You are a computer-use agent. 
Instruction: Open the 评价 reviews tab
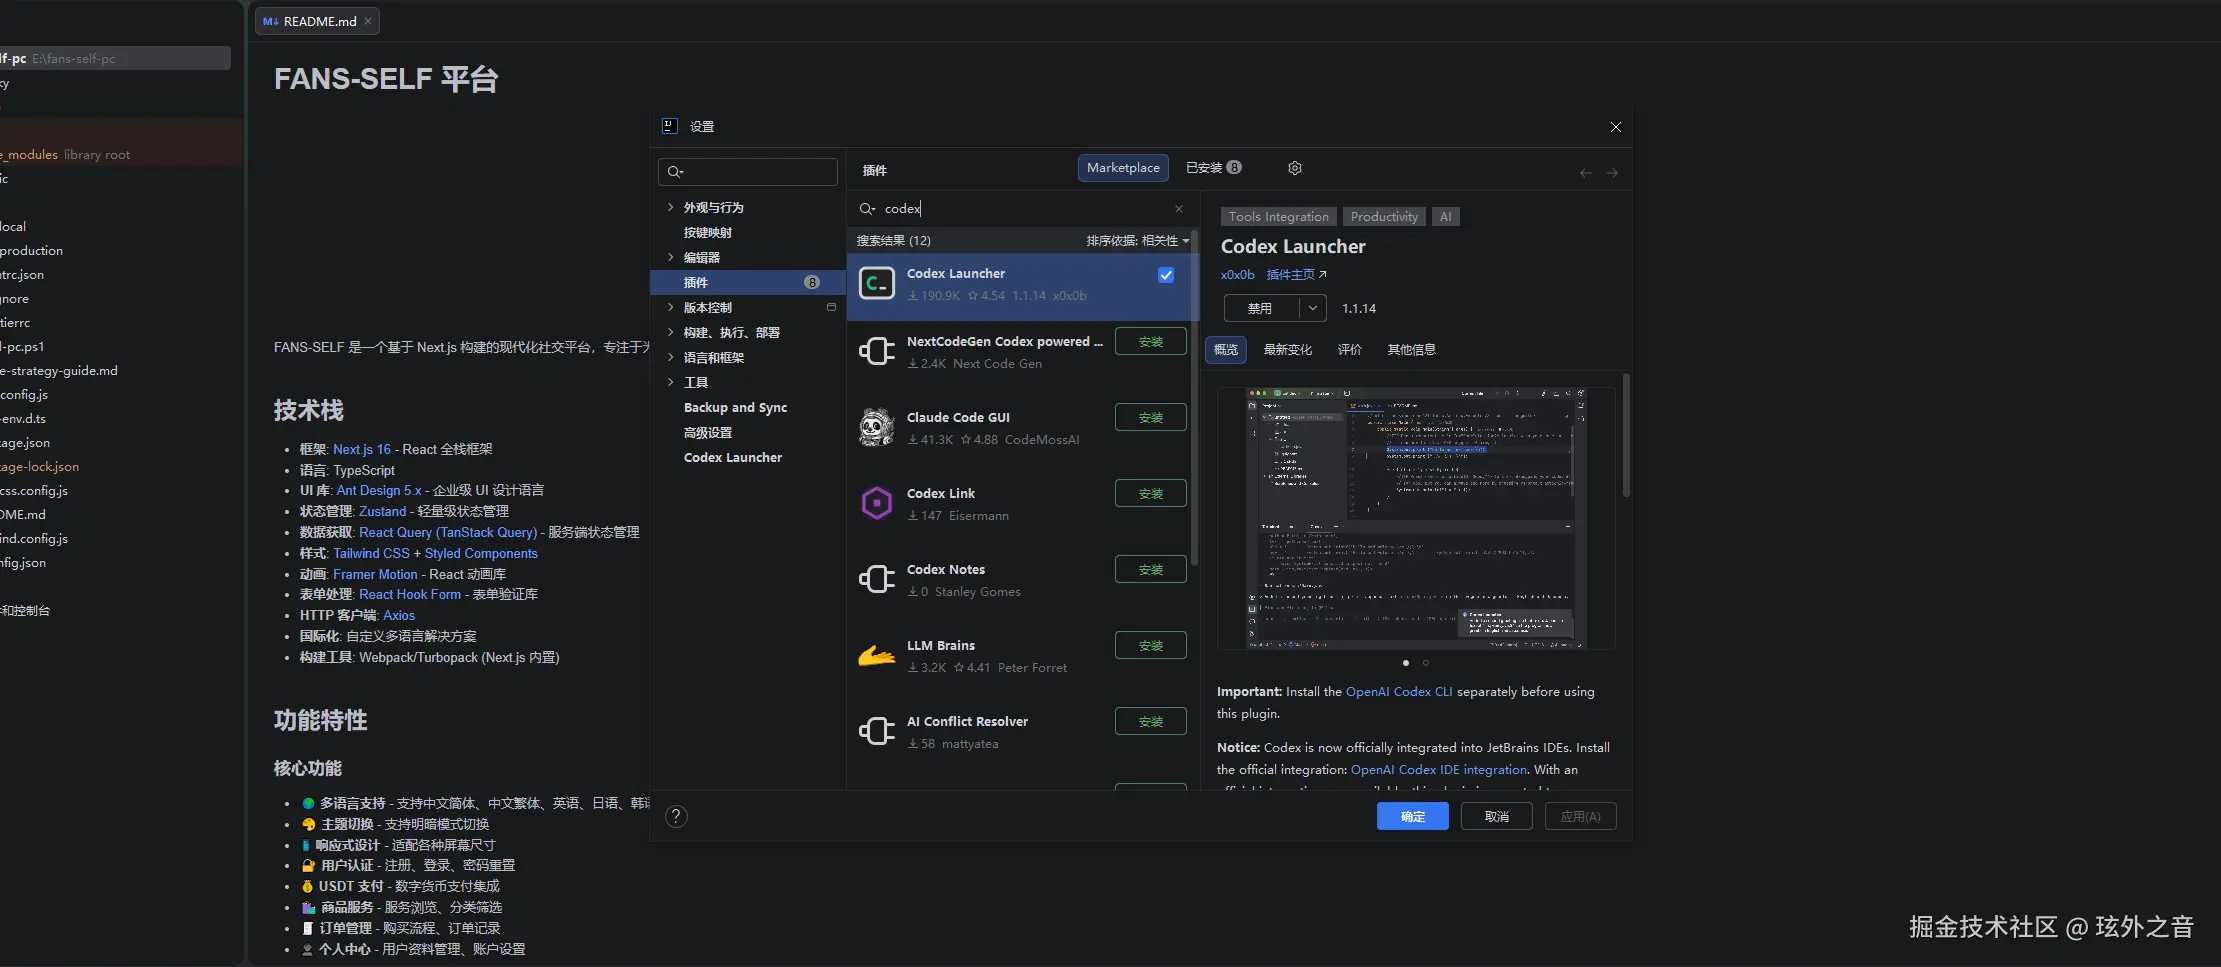(1350, 350)
